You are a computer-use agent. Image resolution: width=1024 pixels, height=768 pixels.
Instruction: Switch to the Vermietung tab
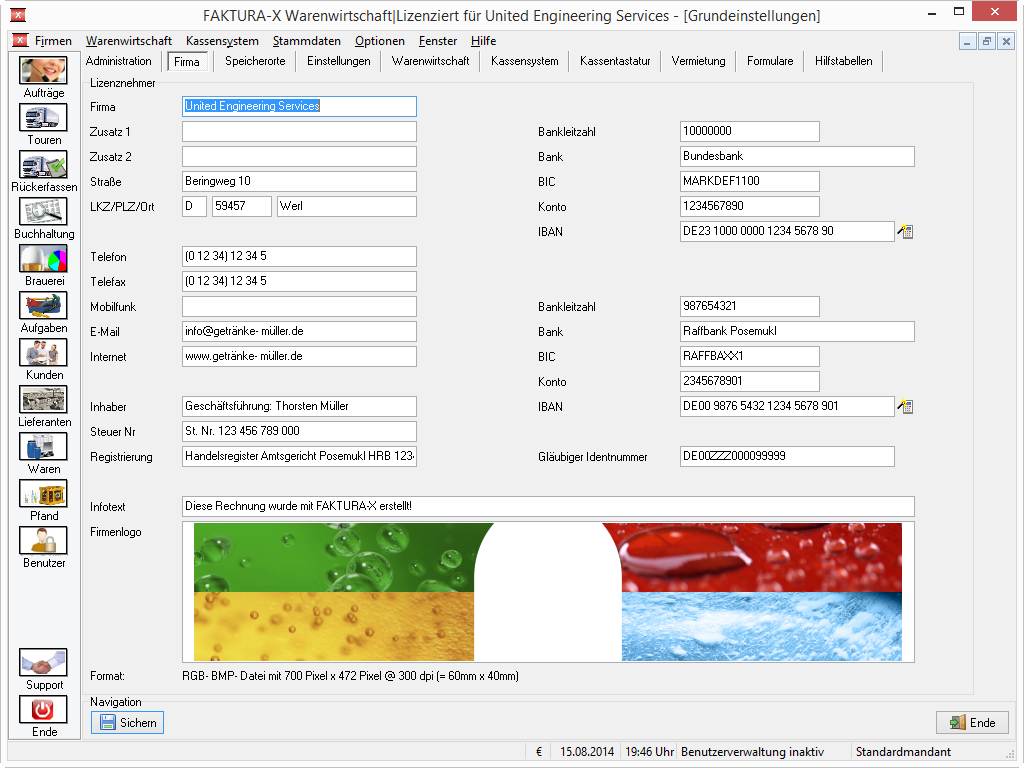(698, 61)
